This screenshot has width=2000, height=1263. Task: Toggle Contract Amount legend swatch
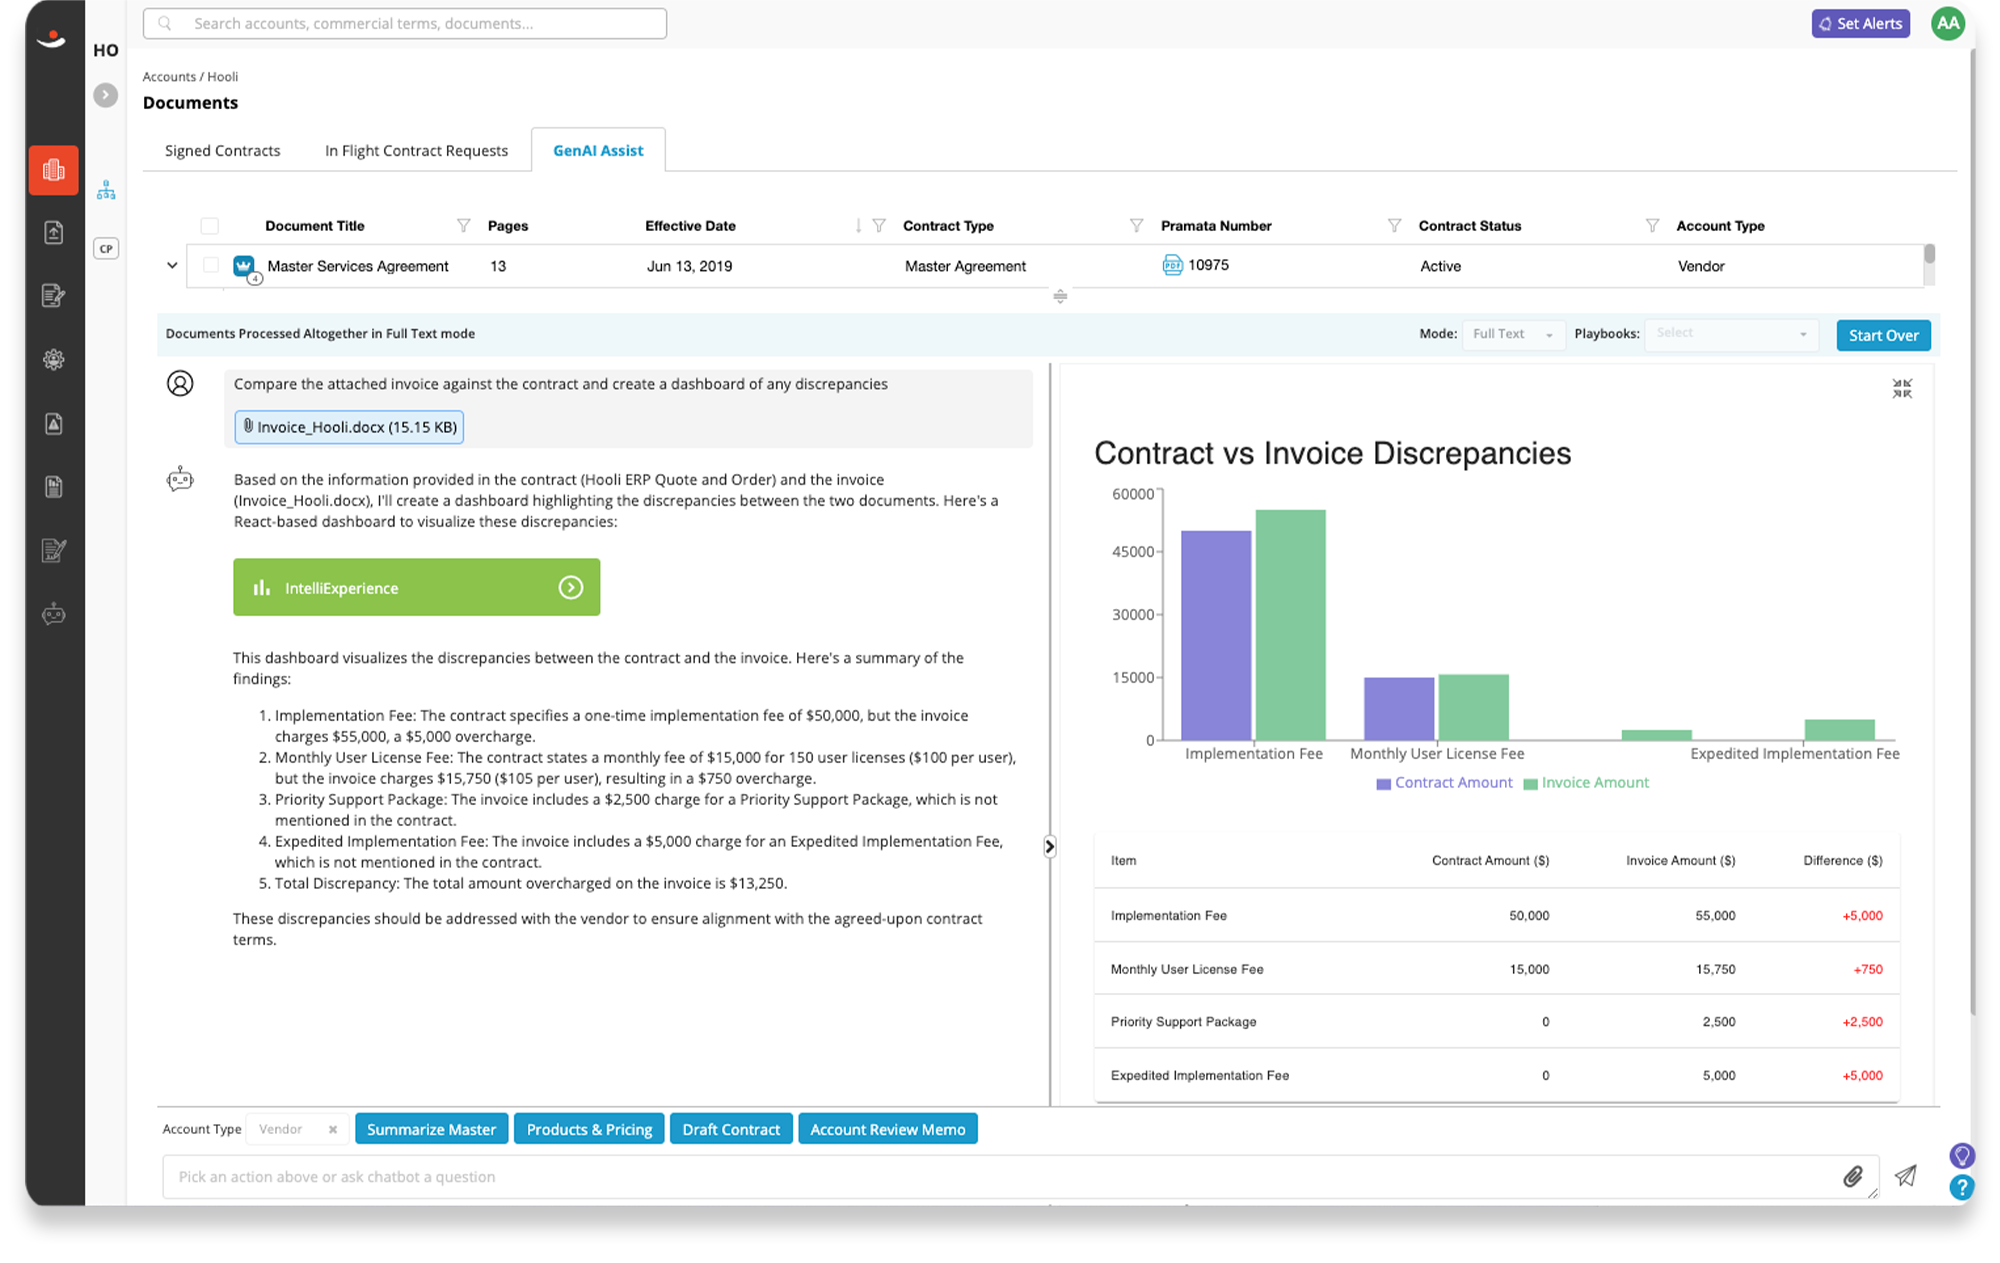point(1383,784)
